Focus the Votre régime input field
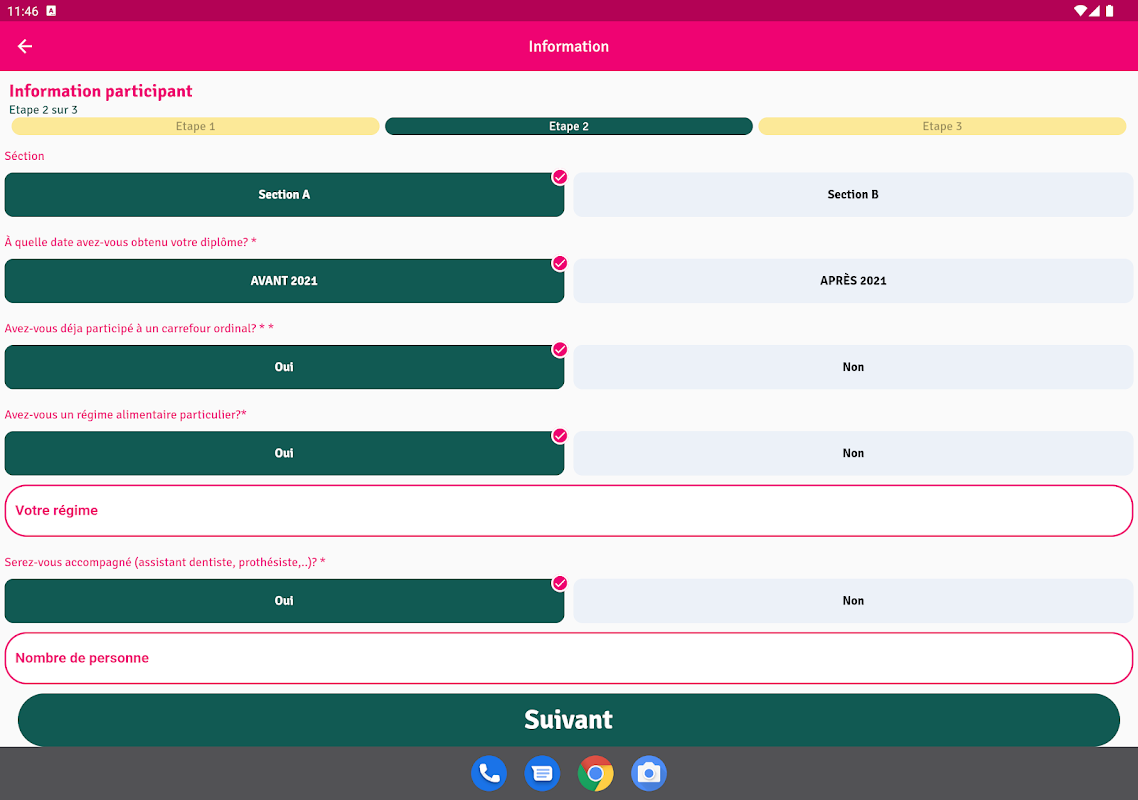The height and width of the screenshot is (800, 1138). 568,511
